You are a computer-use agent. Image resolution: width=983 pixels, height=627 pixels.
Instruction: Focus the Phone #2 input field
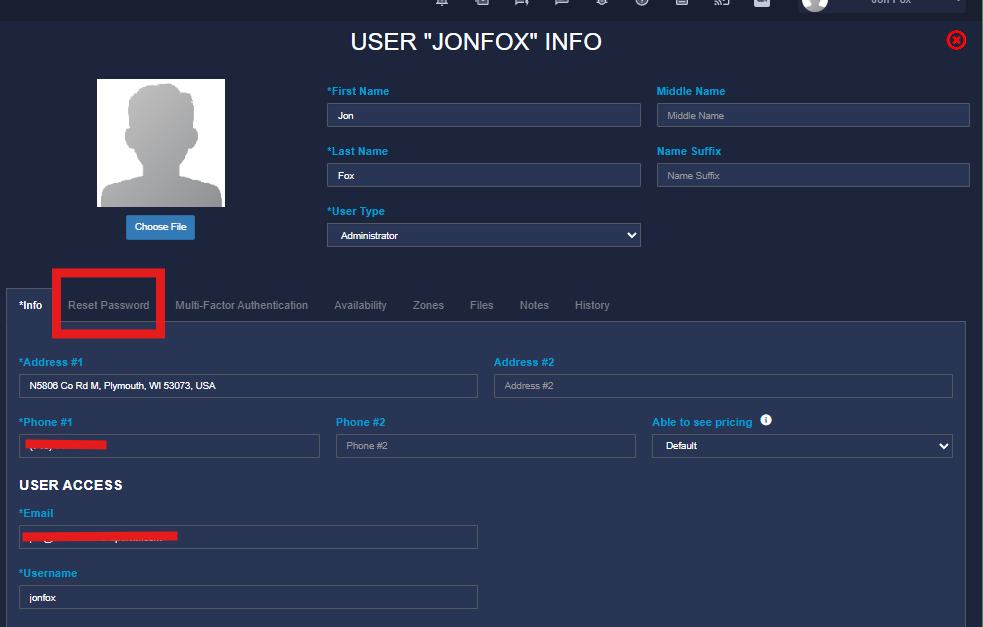pyautogui.click(x=486, y=446)
